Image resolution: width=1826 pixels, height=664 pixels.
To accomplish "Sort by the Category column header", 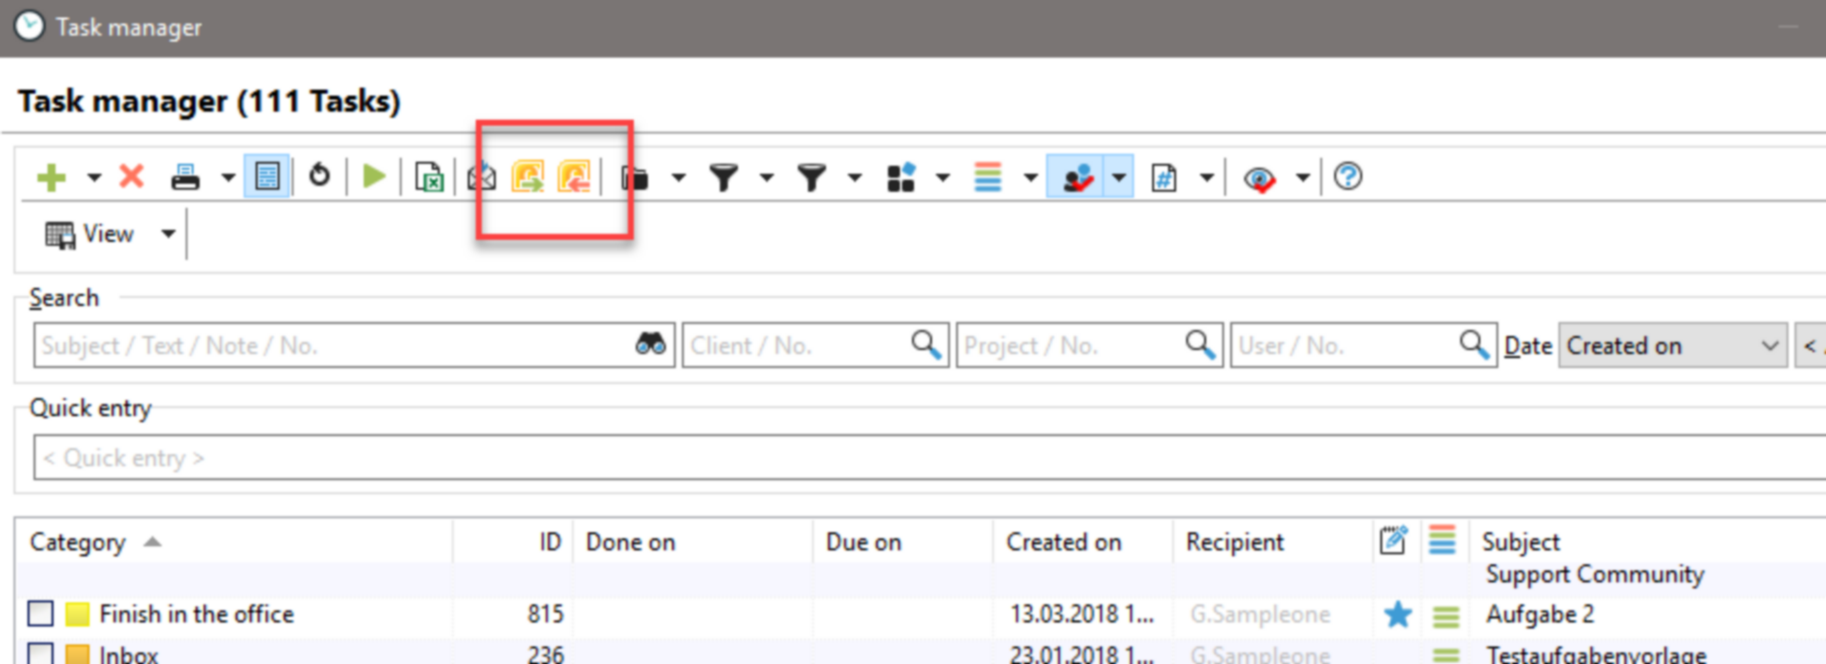I will 78,542.
